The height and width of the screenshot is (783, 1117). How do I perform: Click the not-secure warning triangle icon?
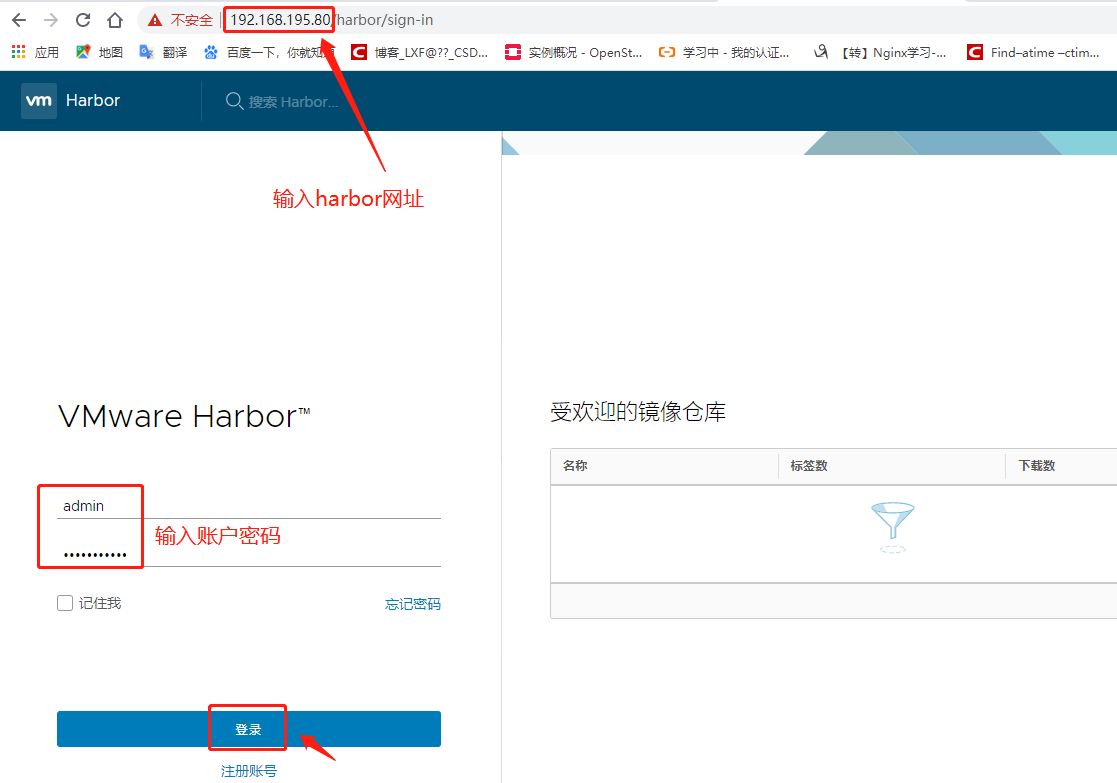point(154,20)
